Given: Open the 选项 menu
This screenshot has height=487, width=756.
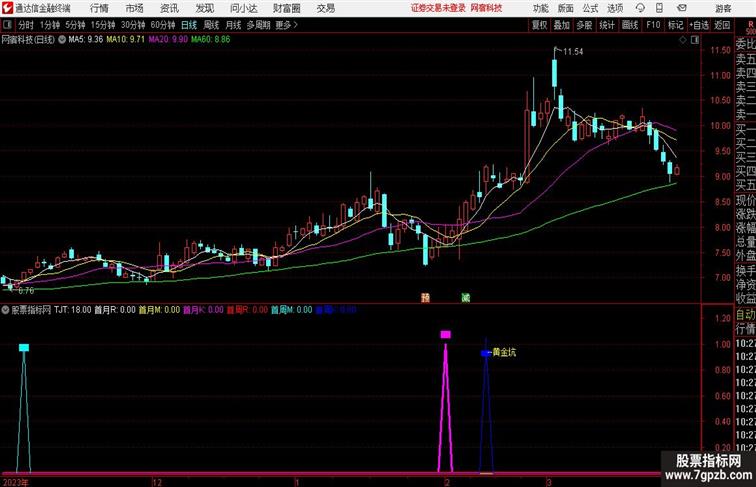Looking at the screenshot, I should pyautogui.click(x=615, y=8).
